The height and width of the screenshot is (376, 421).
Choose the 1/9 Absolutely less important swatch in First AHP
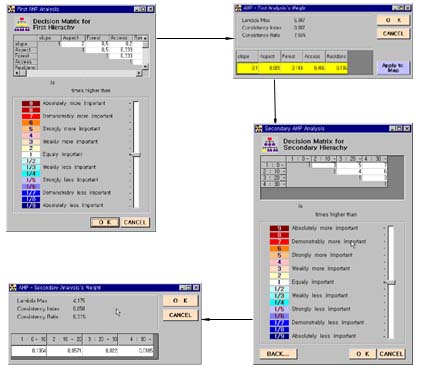coord(31,205)
